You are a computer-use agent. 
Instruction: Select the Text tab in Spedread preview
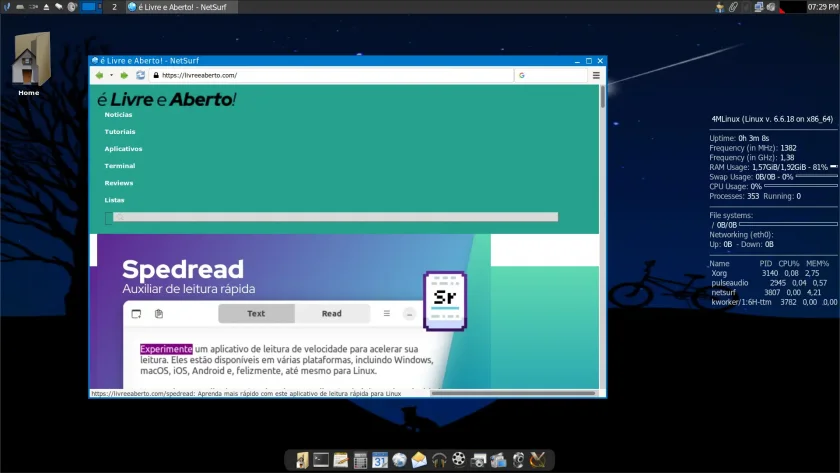click(x=256, y=313)
